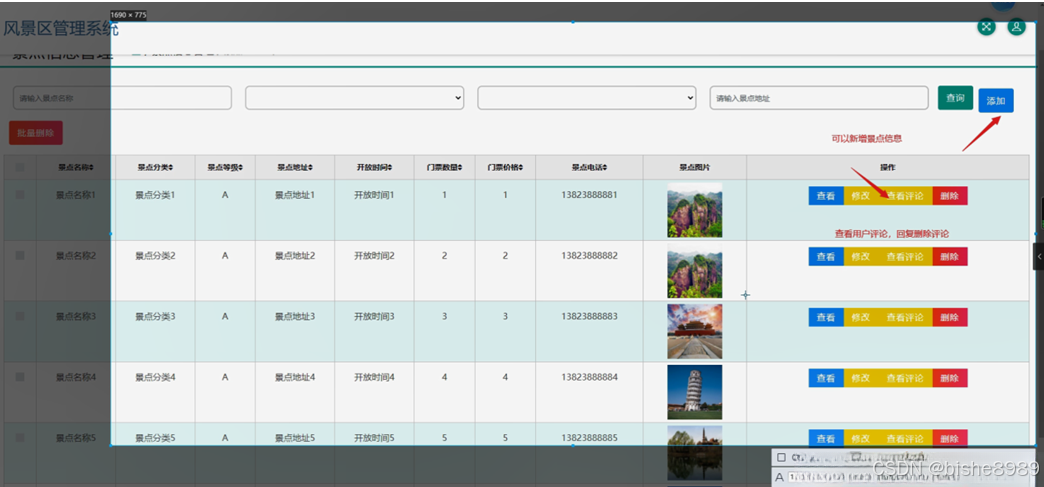Viewport: 1044px width, 487px height.
Task: Sort by 门票价格 column header
Action: (x=505, y=167)
